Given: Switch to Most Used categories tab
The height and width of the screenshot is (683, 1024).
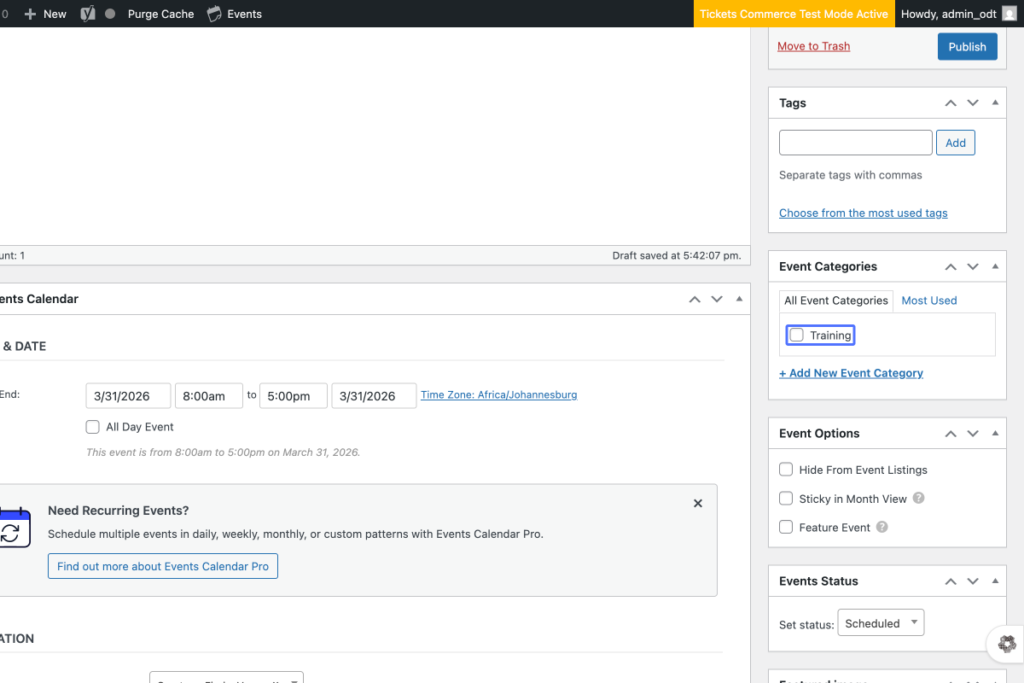Looking at the screenshot, I should pyautogui.click(x=929, y=300).
